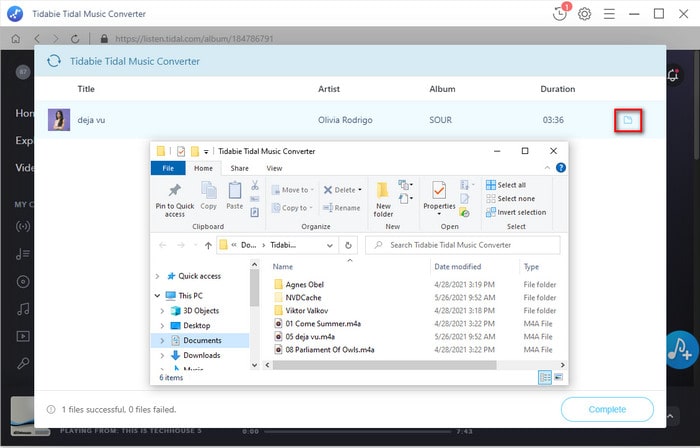Switch to details view icon

[x=545, y=377]
